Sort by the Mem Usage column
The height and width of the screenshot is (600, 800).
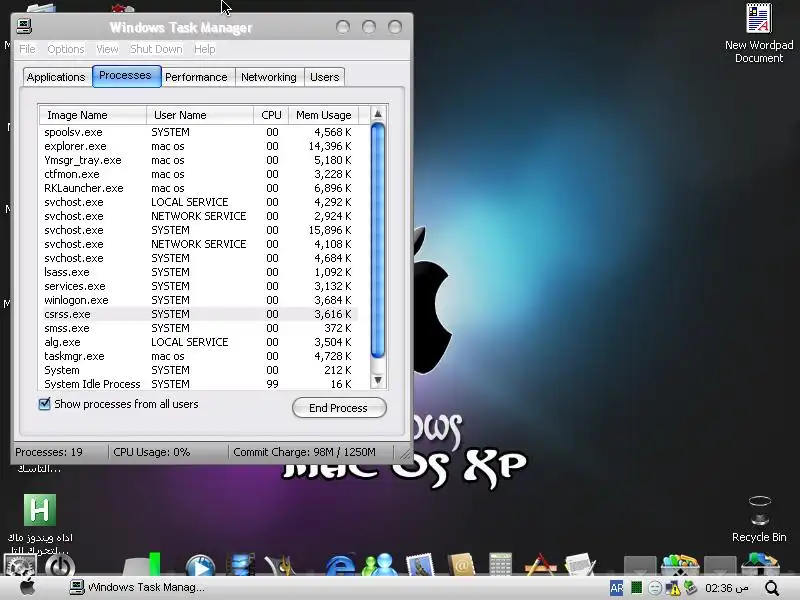[323, 115]
